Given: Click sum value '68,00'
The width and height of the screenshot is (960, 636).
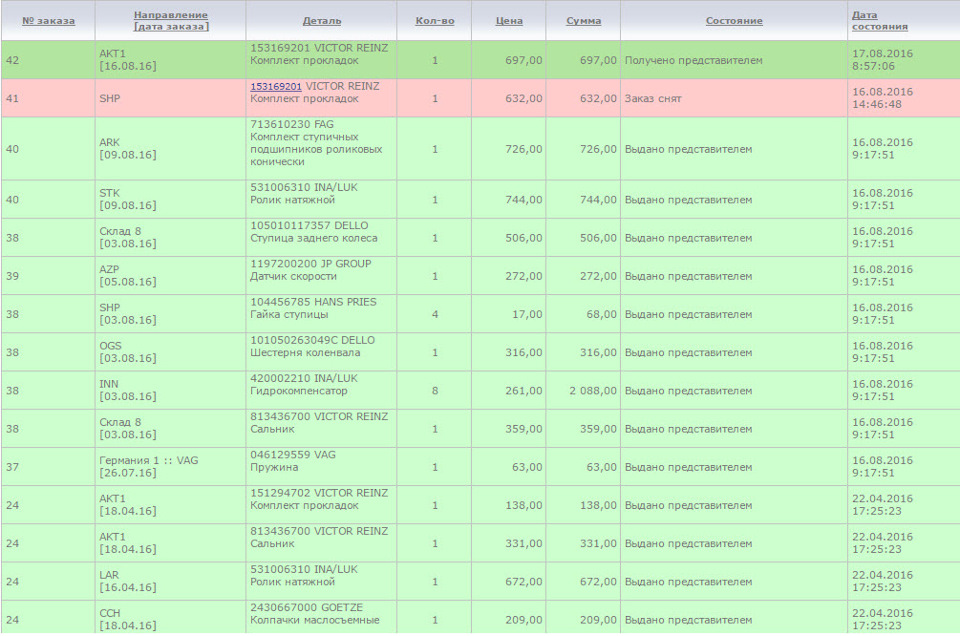Looking at the screenshot, I should pos(601,314).
